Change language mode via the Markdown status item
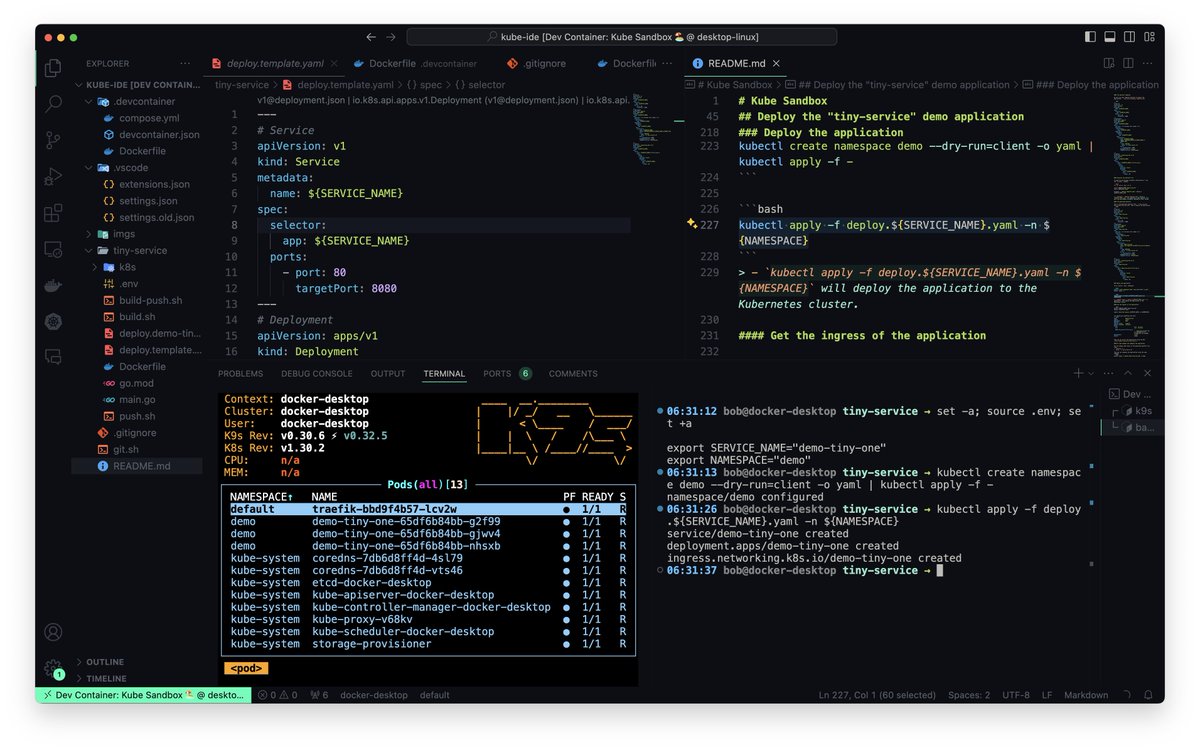This screenshot has width=1200, height=750. 1085,694
